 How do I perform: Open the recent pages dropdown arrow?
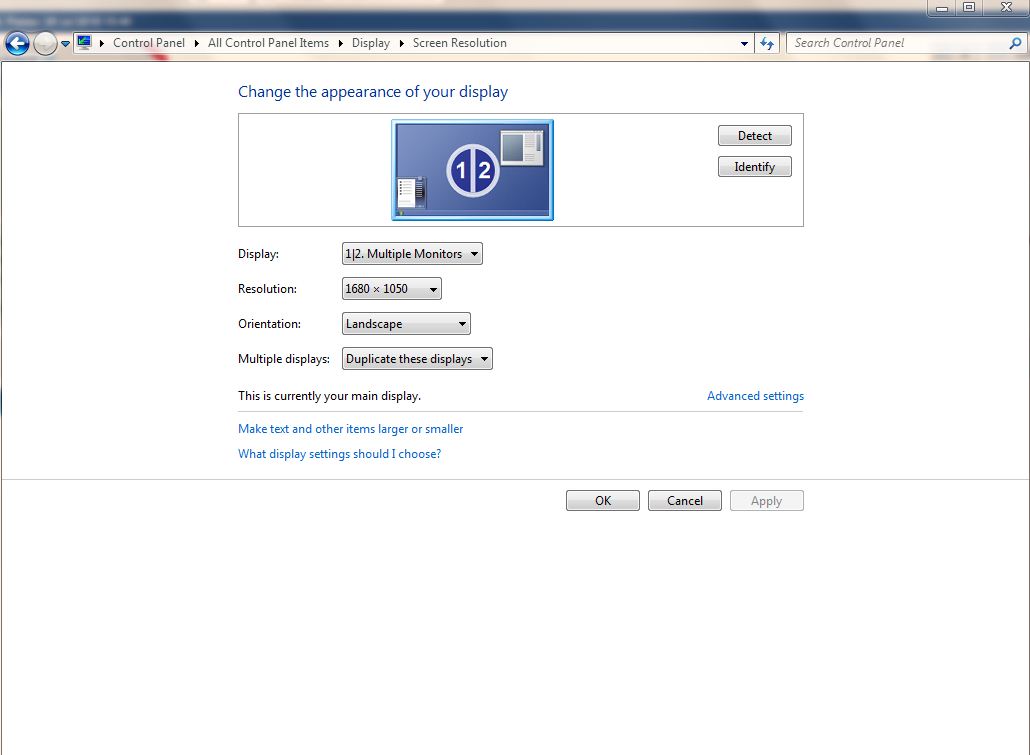click(65, 44)
